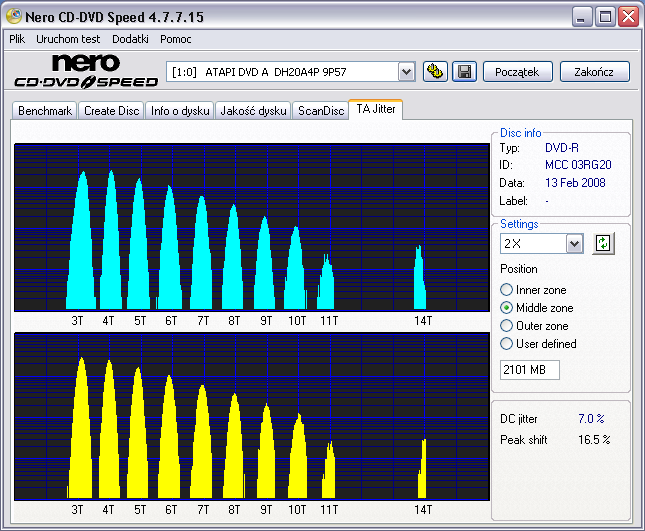645x531 pixels.
Task: Click the Peak shift 16.5 % value
Action: pyautogui.click(x=594, y=440)
